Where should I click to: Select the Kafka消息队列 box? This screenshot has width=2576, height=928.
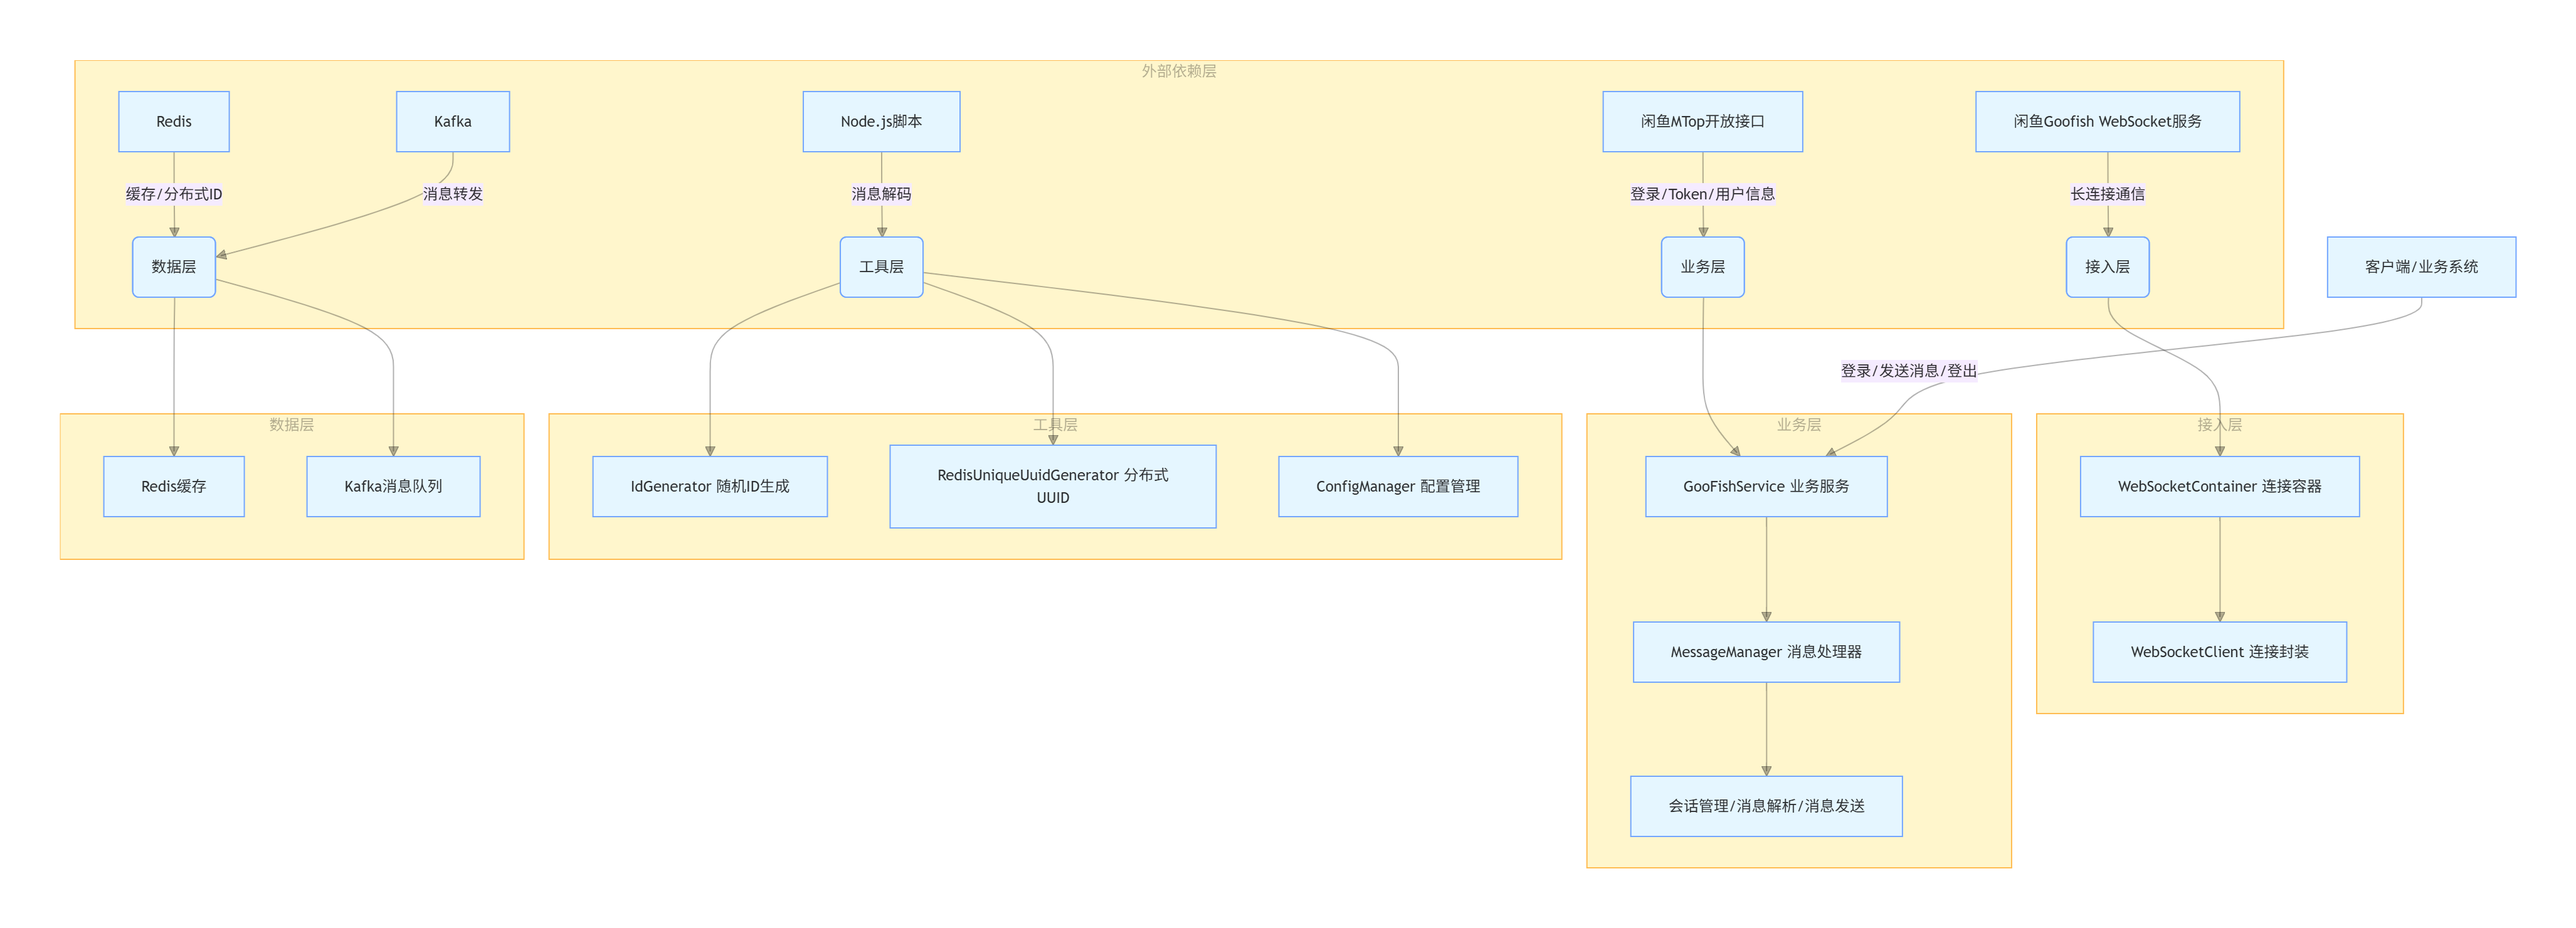click(x=393, y=487)
